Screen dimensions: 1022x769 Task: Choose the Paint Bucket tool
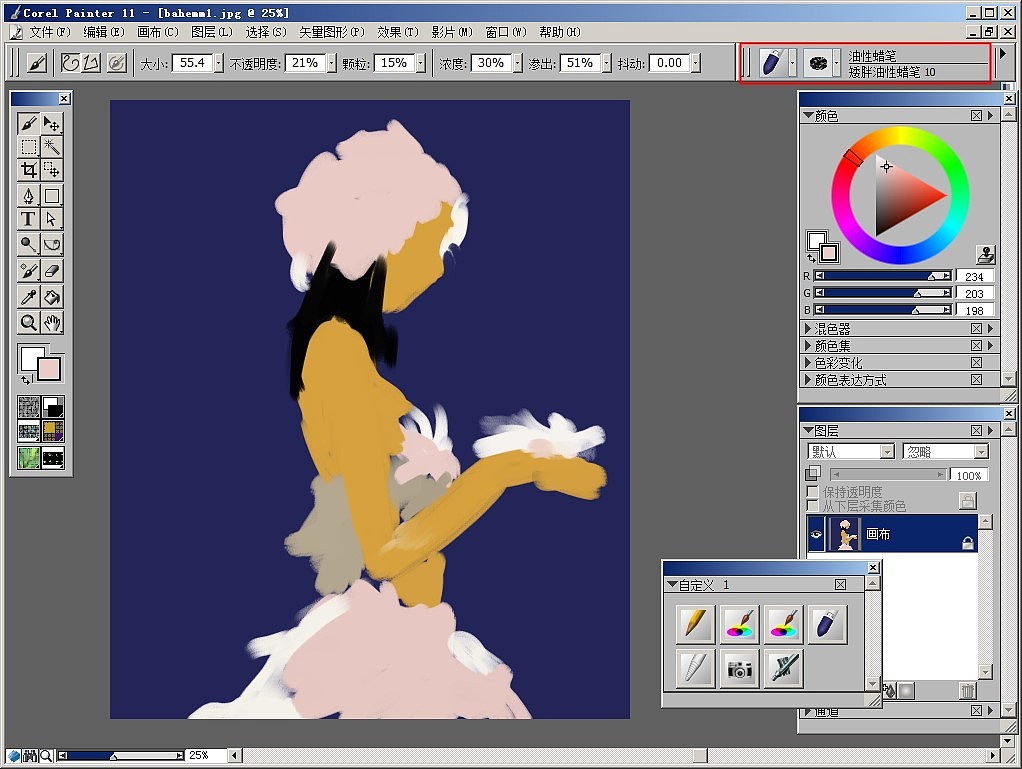pos(52,297)
